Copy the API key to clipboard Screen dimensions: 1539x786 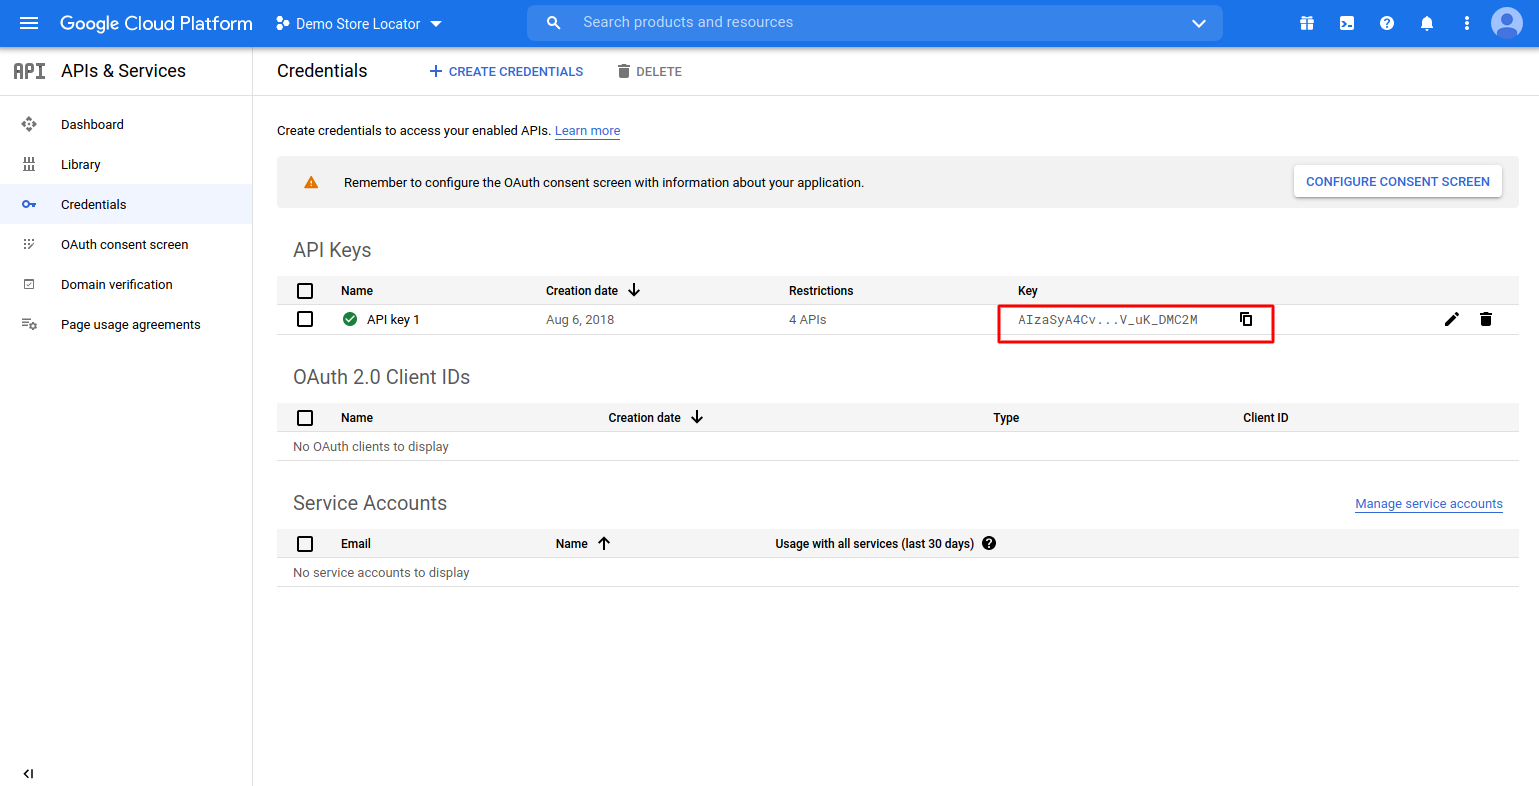pos(1246,319)
